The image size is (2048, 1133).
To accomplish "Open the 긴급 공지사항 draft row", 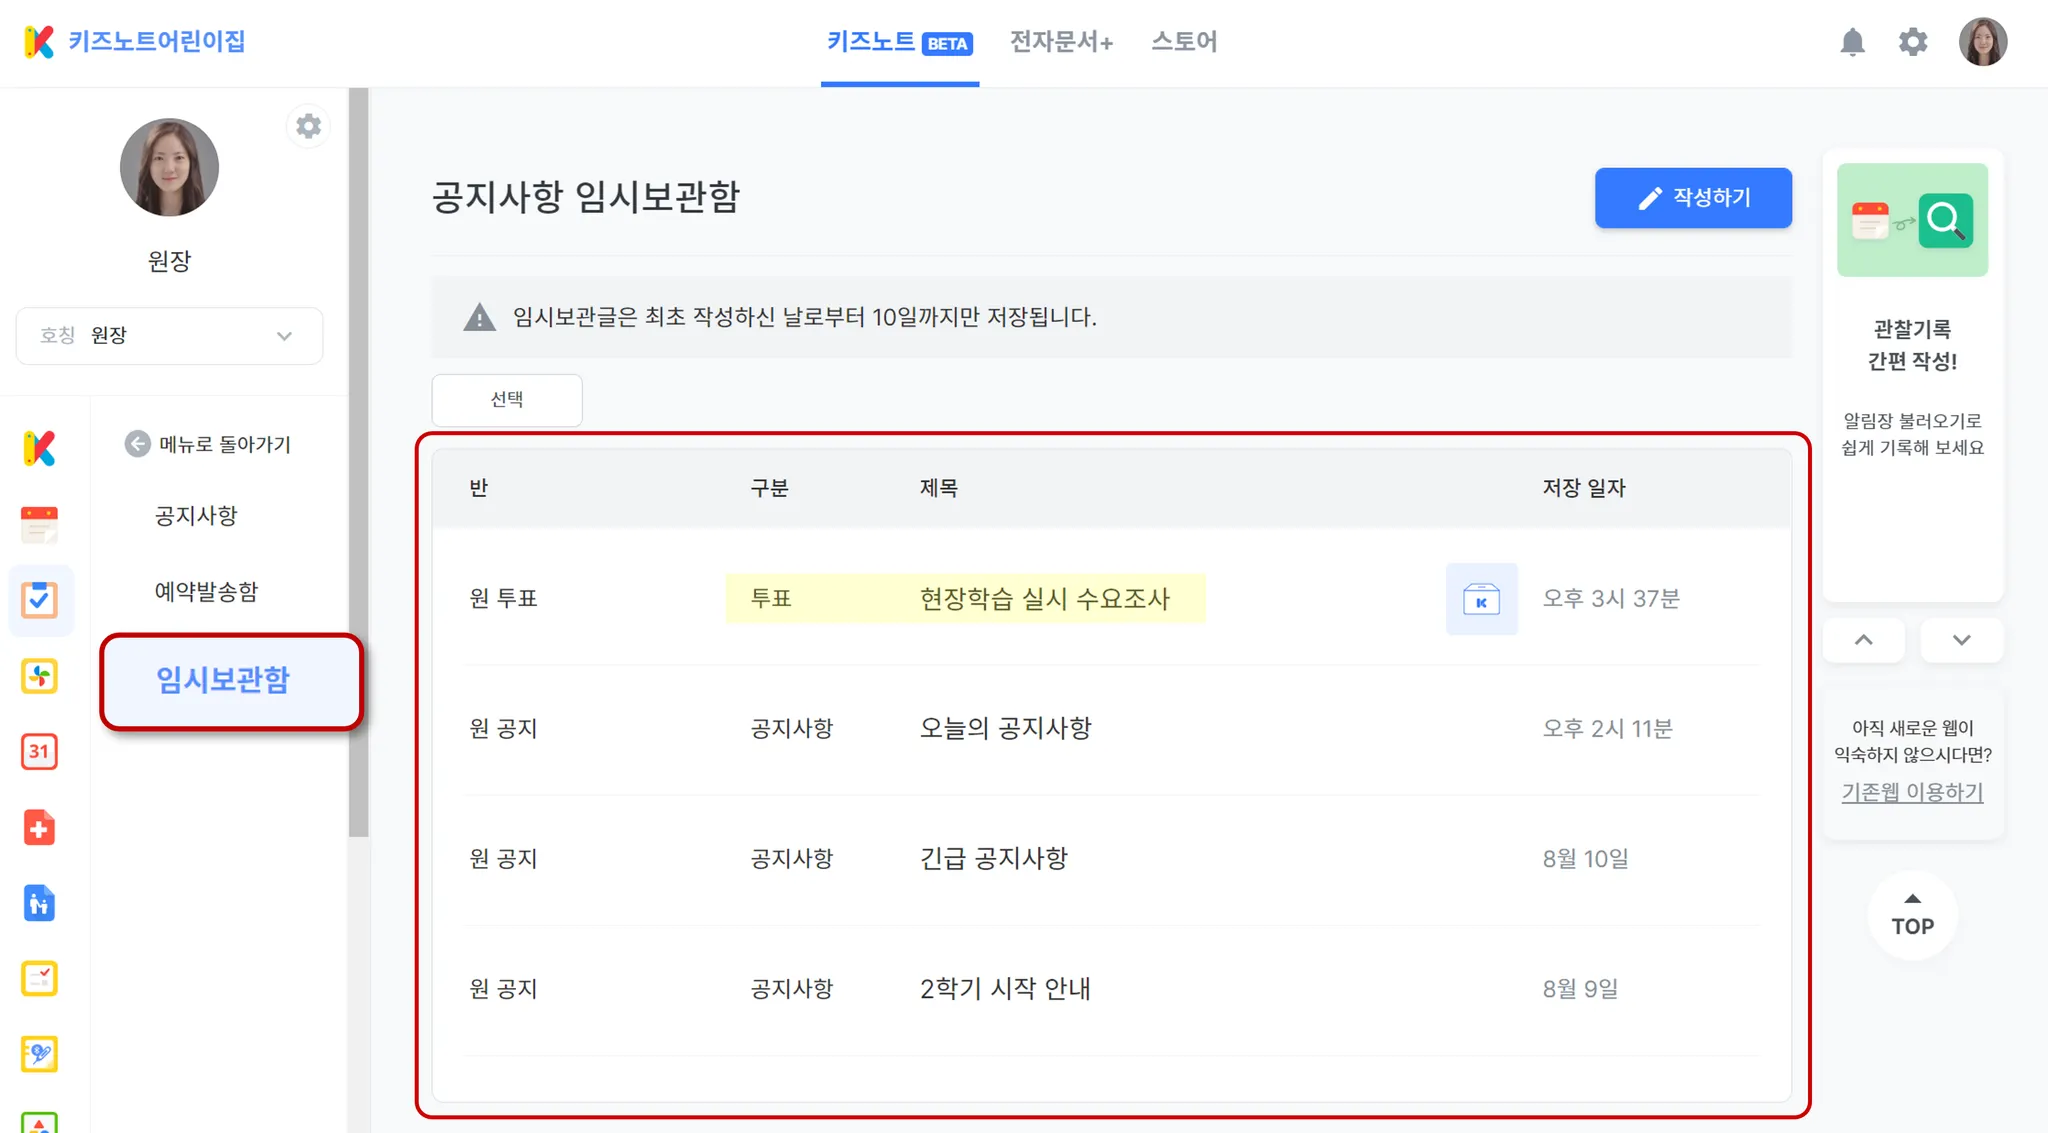I will click(x=993, y=858).
